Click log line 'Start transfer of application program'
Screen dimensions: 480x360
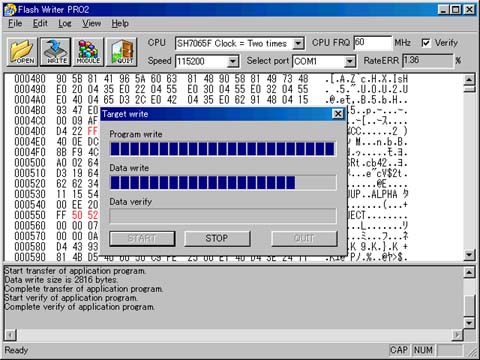pos(75,271)
